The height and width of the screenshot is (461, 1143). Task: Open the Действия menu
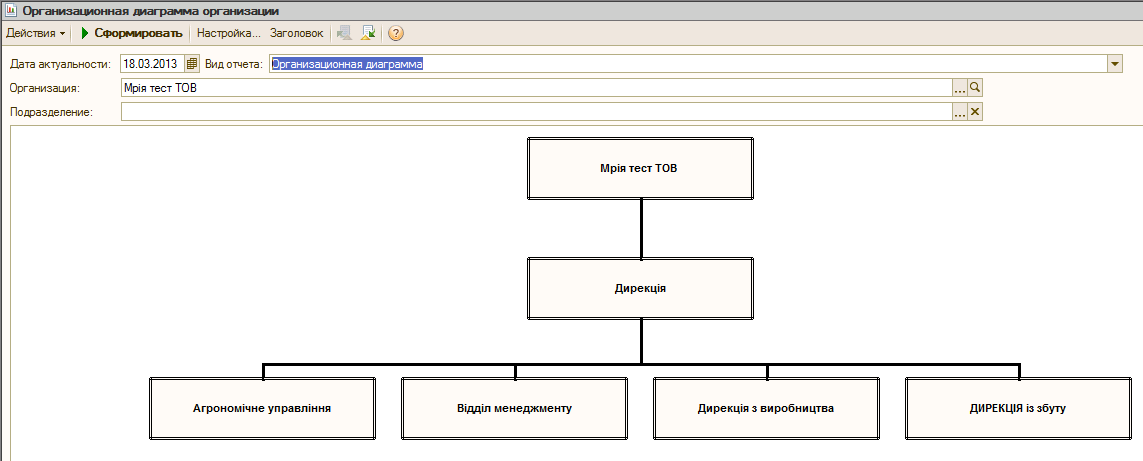coord(35,34)
